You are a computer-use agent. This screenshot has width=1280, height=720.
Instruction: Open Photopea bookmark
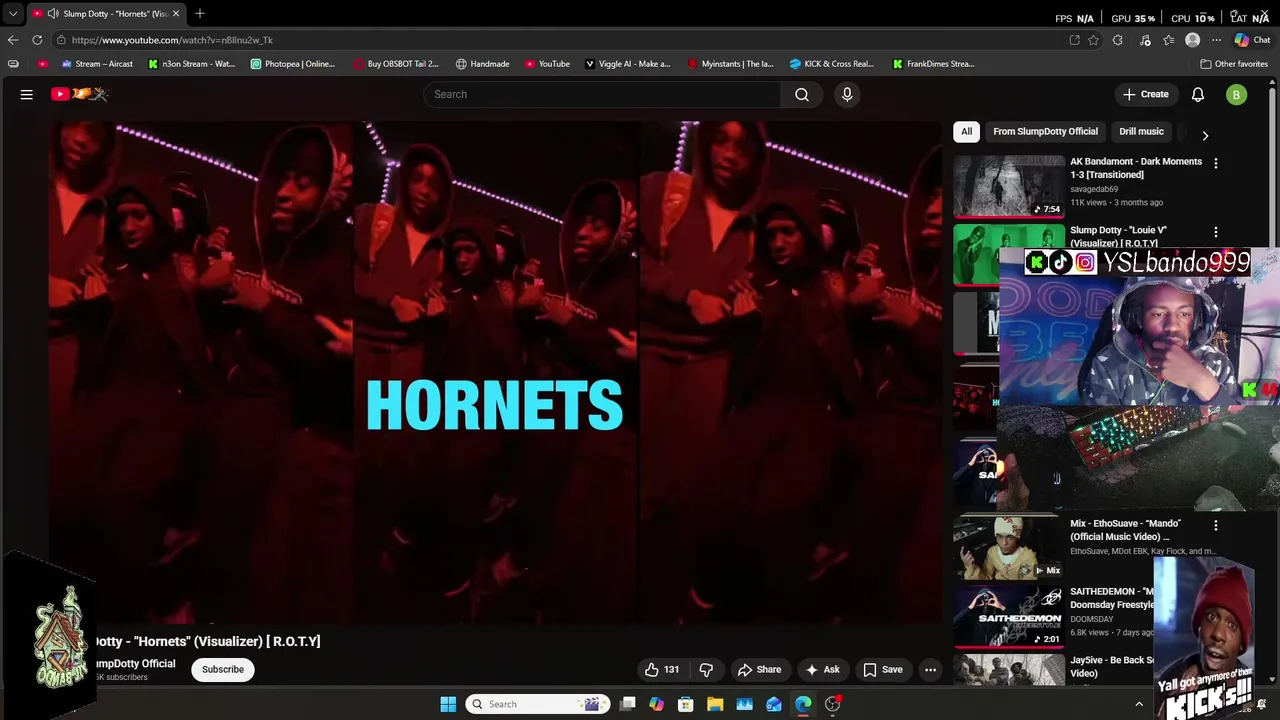click(293, 64)
